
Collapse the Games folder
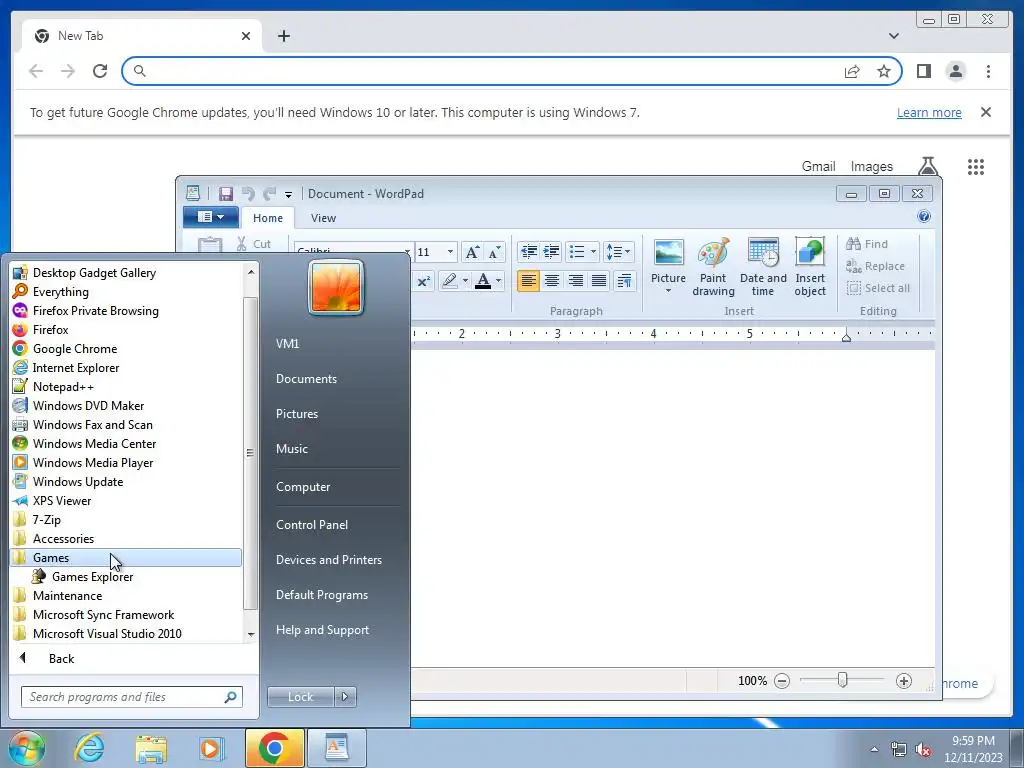[127, 558]
